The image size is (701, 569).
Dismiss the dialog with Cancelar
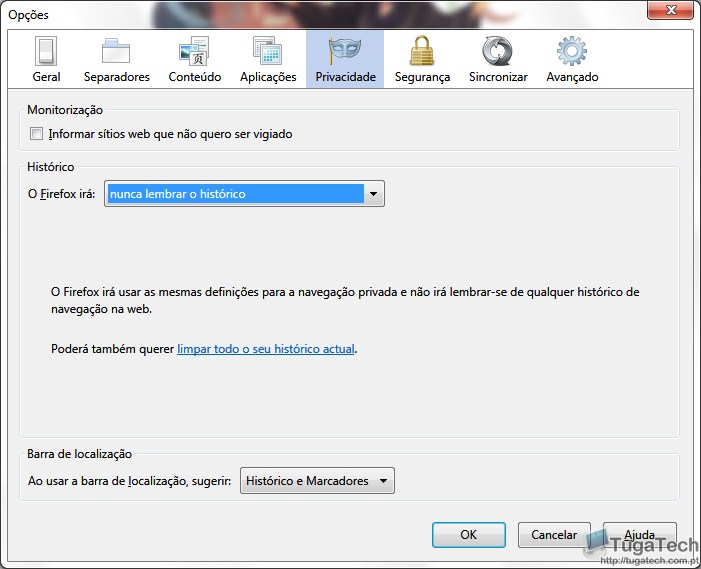[554, 535]
